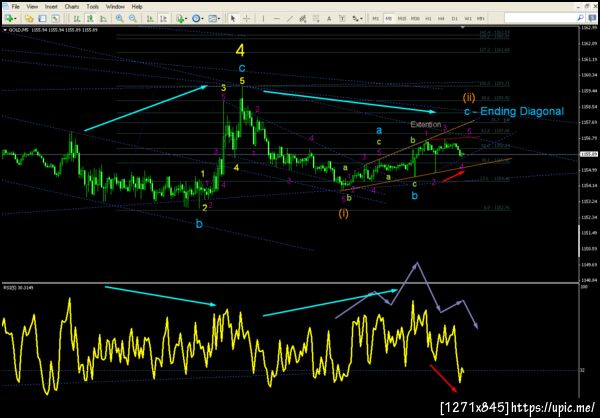The width and height of the screenshot is (600, 418).
Task: Open the Charts menu
Action: pyautogui.click(x=72, y=7)
